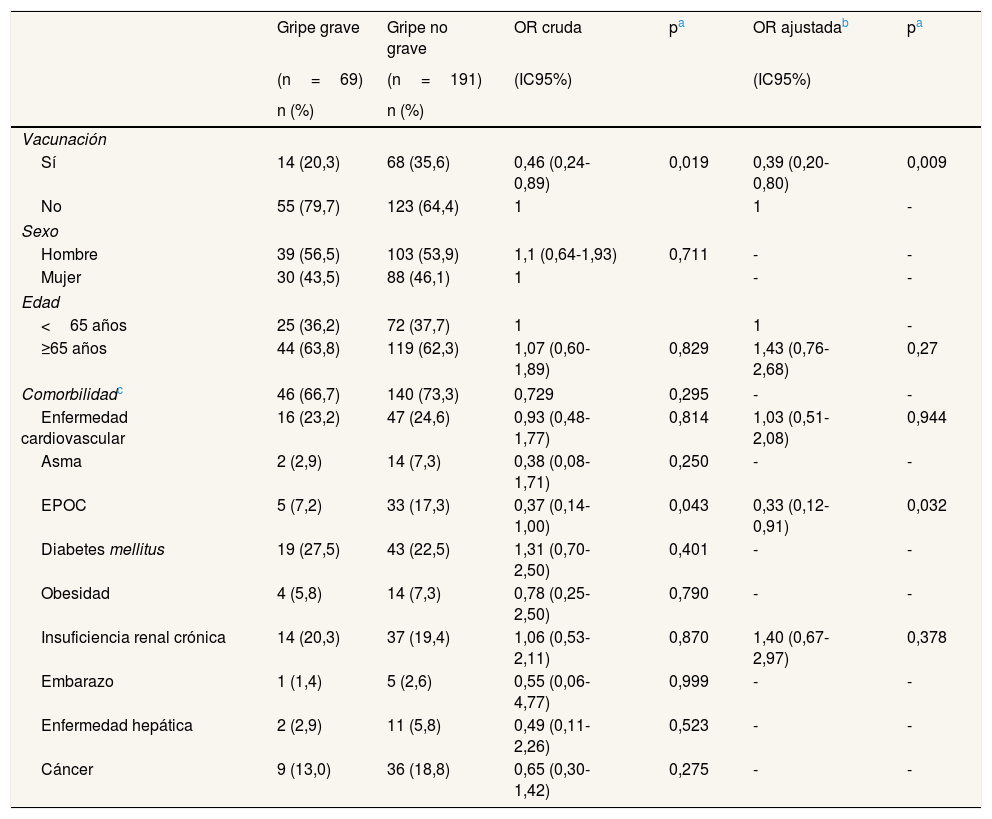Click the Edad section heading
This screenshot has width=992, height=819.
click(41, 301)
